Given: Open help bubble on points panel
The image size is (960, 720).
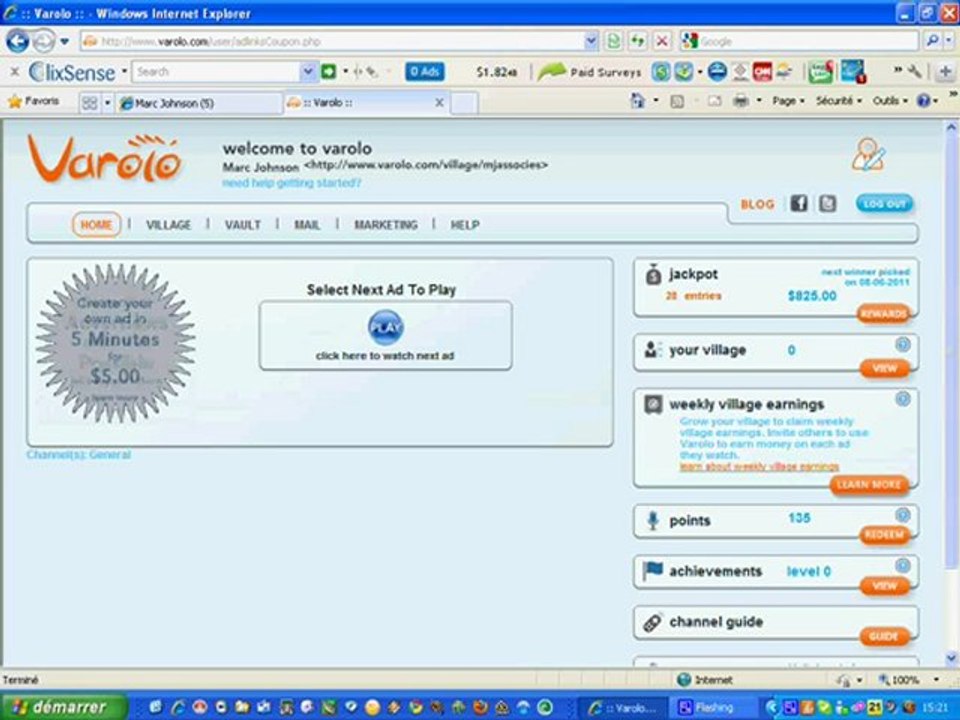Looking at the screenshot, I should click(902, 515).
